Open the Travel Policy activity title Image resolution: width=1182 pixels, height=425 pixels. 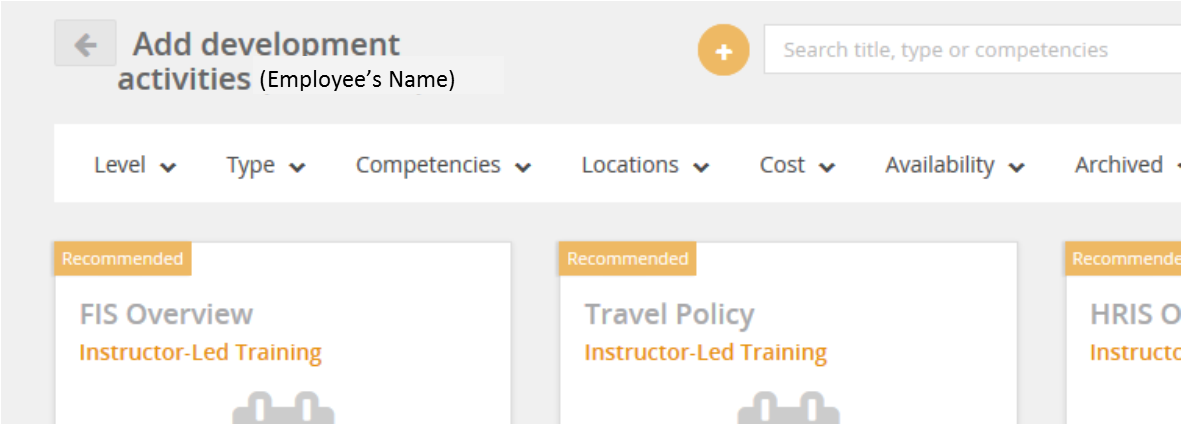click(x=669, y=314)
